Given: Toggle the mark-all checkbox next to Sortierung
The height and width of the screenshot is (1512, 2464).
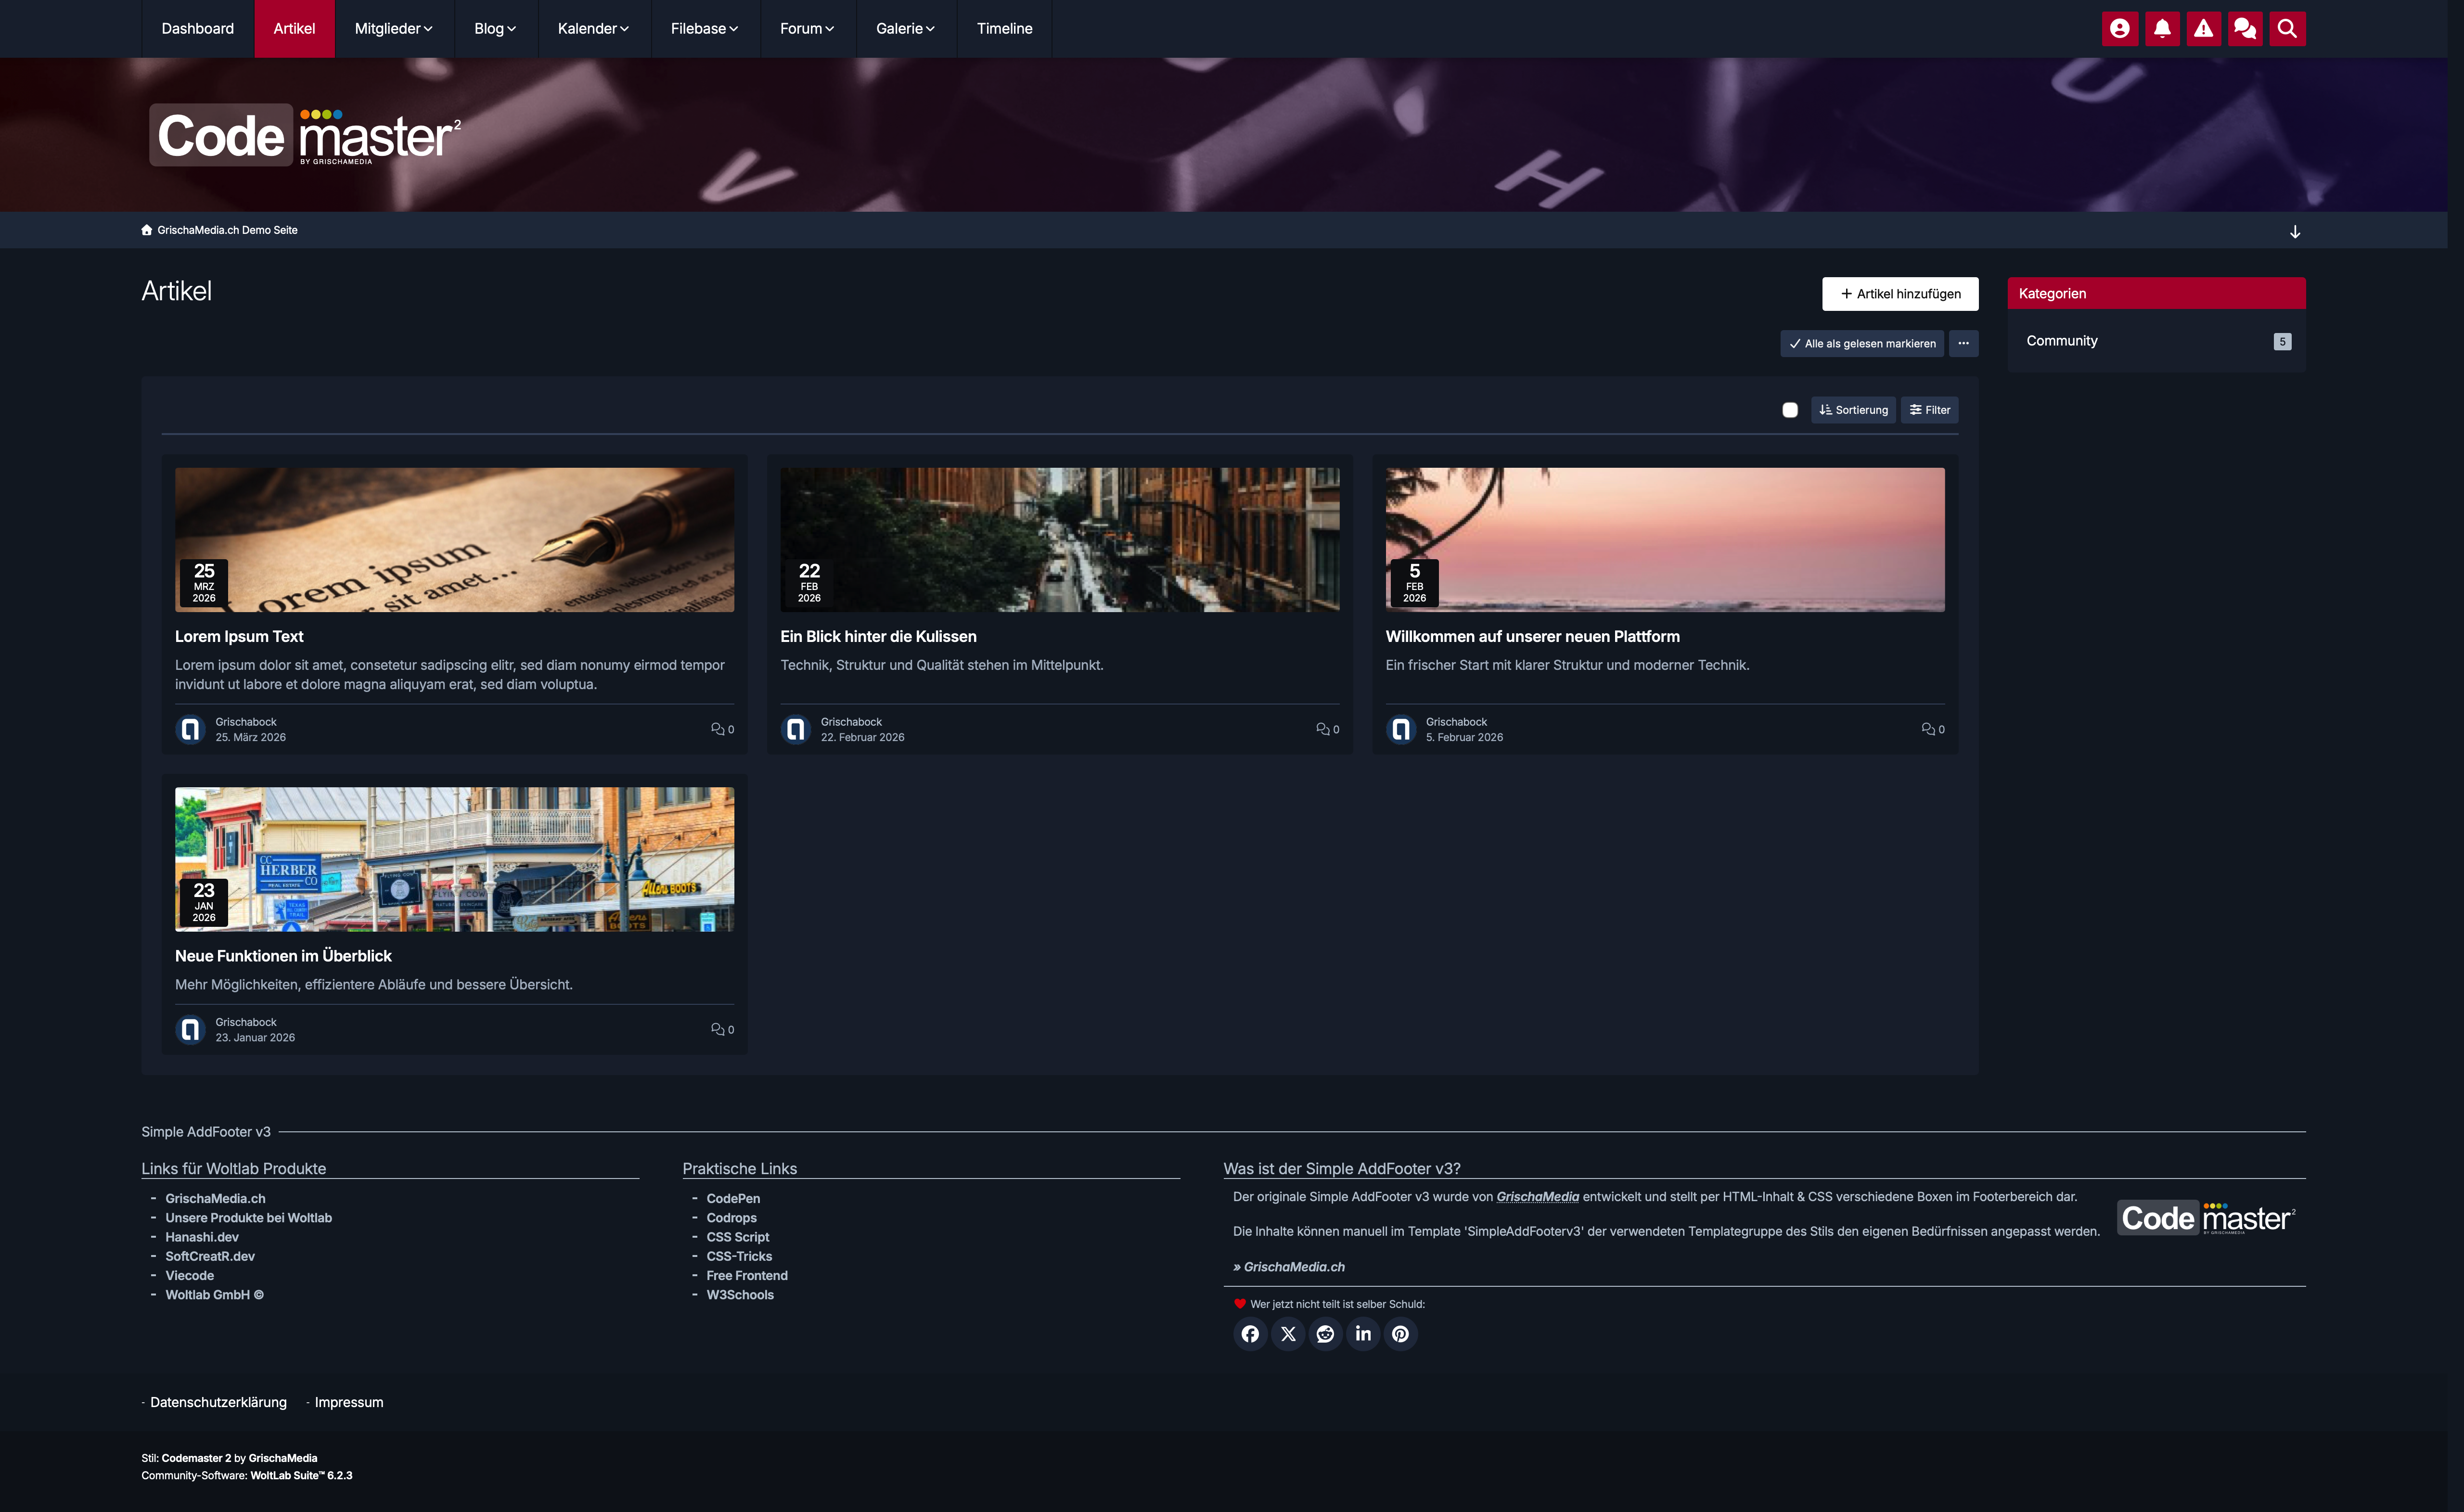Looking at the screenshot, I should pos(1790,410).
